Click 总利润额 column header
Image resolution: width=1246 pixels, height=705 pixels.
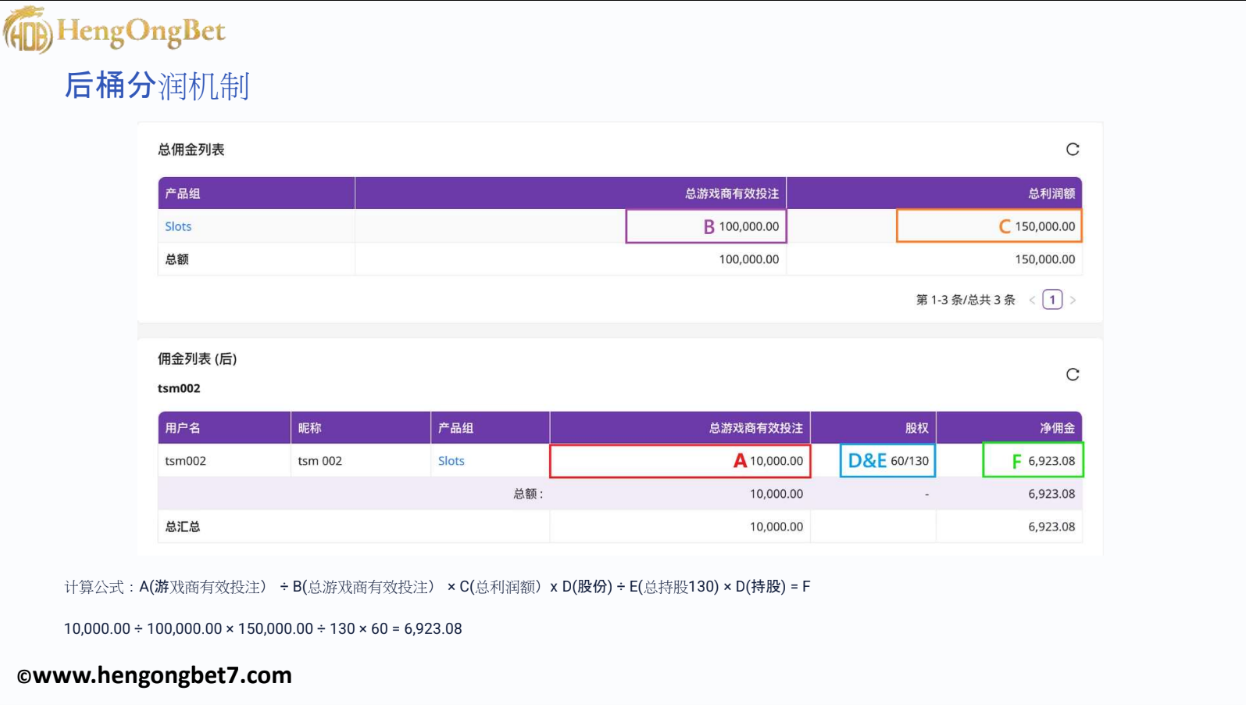1051,193
